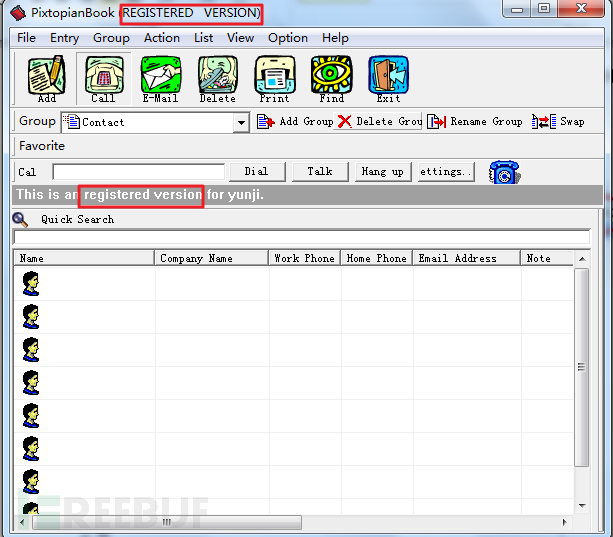The width and height of the screenshot is (613, 537).
Task: Open the Find eye toolbar icon
Action: (x=332, y=79)
